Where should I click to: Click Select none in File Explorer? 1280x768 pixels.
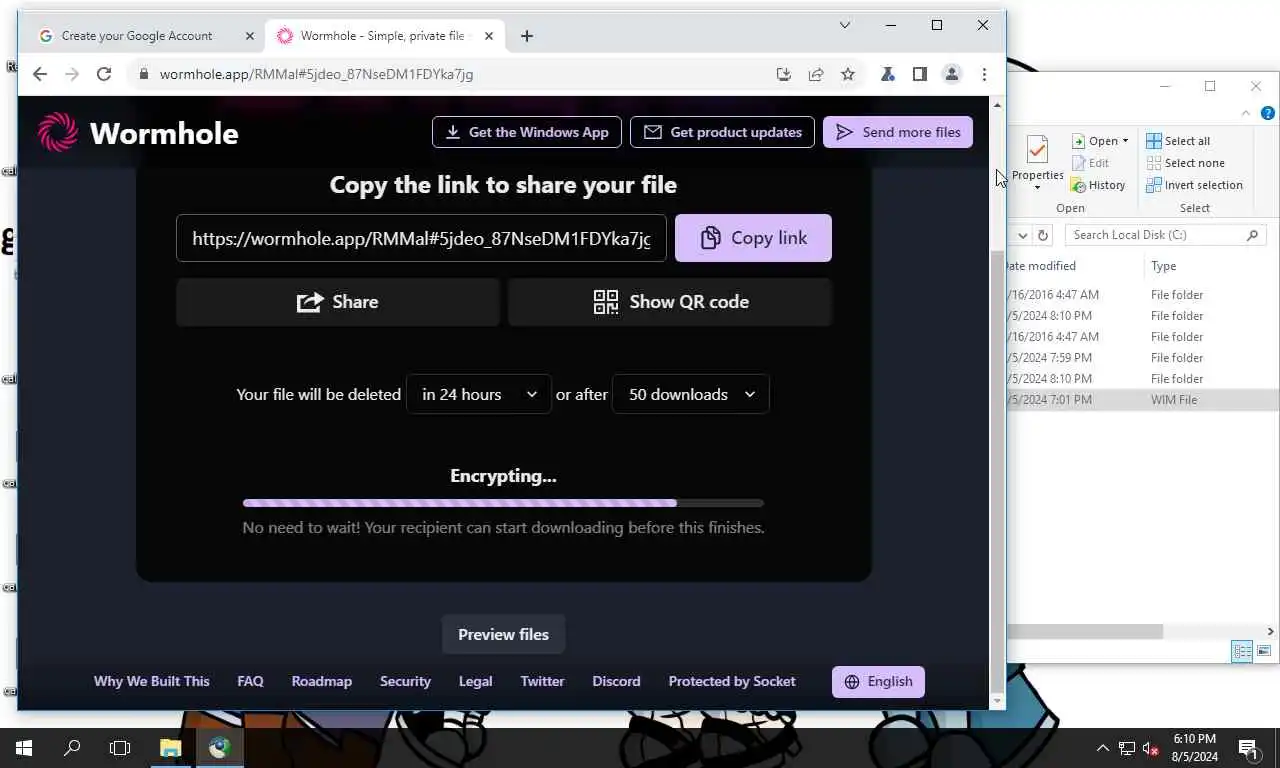(x=1185, y=163)
